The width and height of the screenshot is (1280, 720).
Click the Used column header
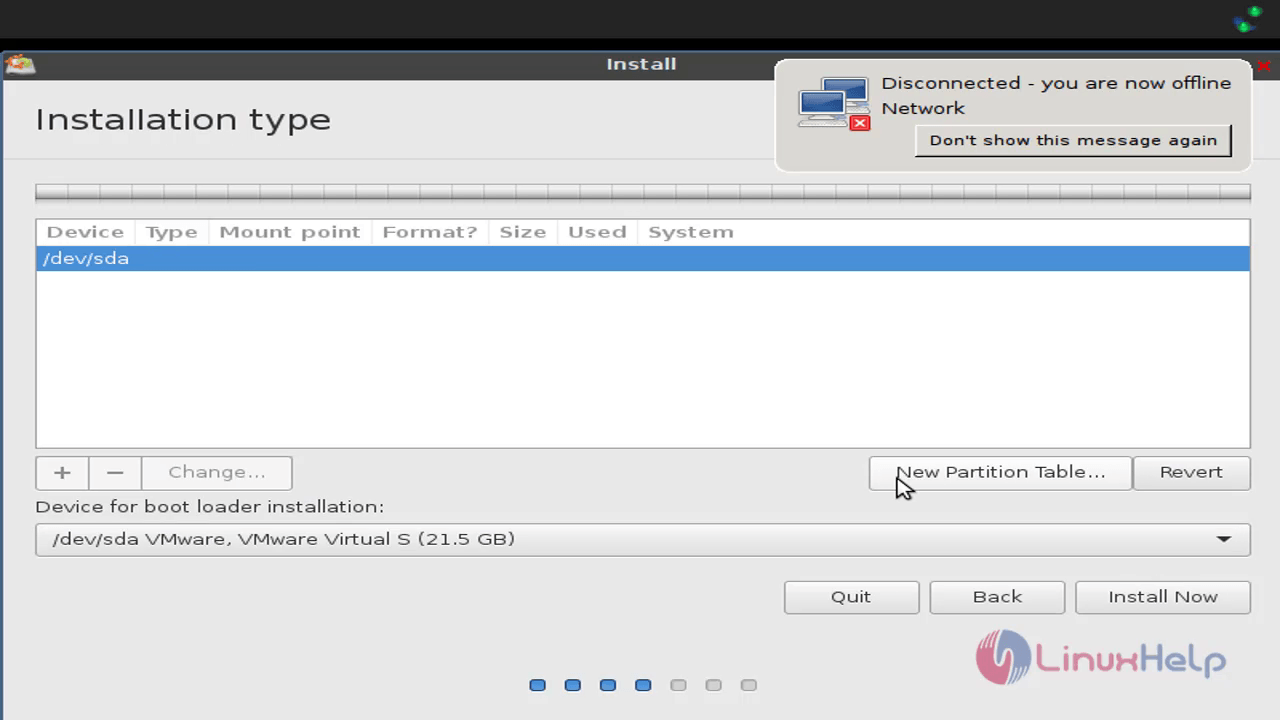pyautogui.click(x=597, y=232)
